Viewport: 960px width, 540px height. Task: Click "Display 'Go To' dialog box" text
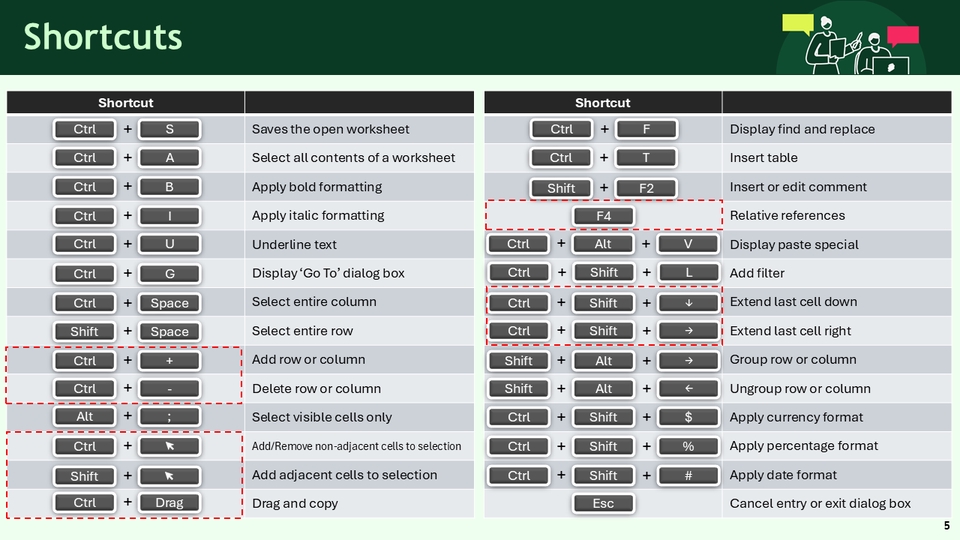coord(328,273)
